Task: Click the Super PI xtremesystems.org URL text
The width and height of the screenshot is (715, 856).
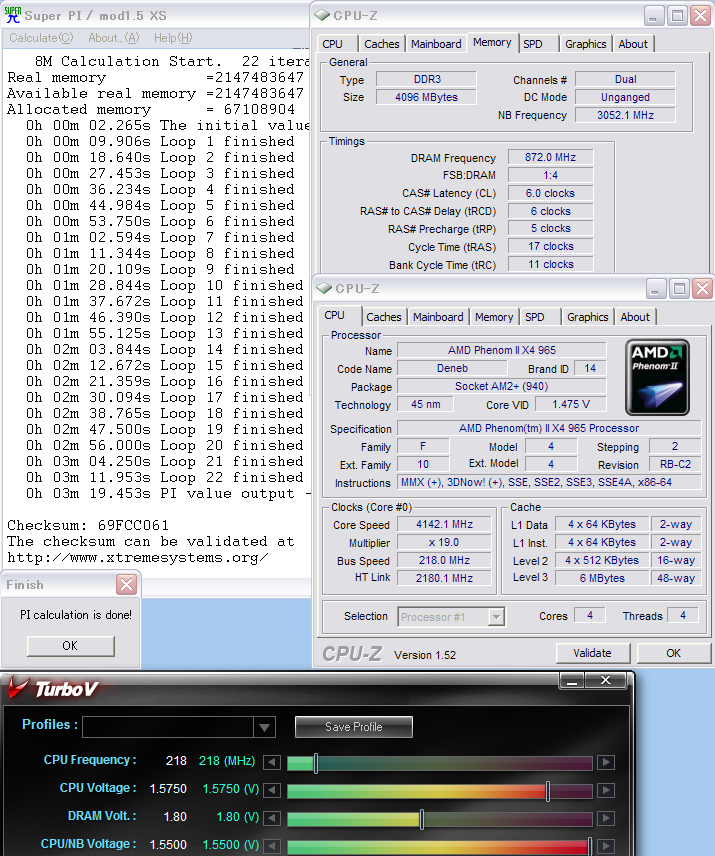Action: tap(138, 557)
